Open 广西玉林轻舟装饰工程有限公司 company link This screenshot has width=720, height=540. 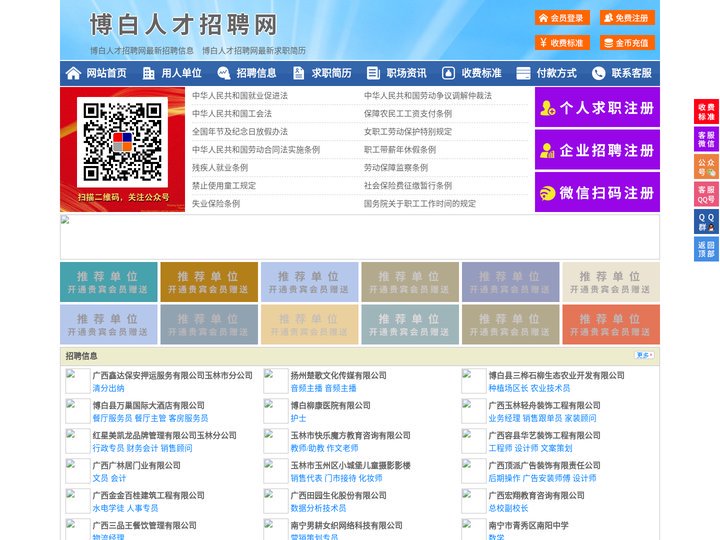[544, 405]
